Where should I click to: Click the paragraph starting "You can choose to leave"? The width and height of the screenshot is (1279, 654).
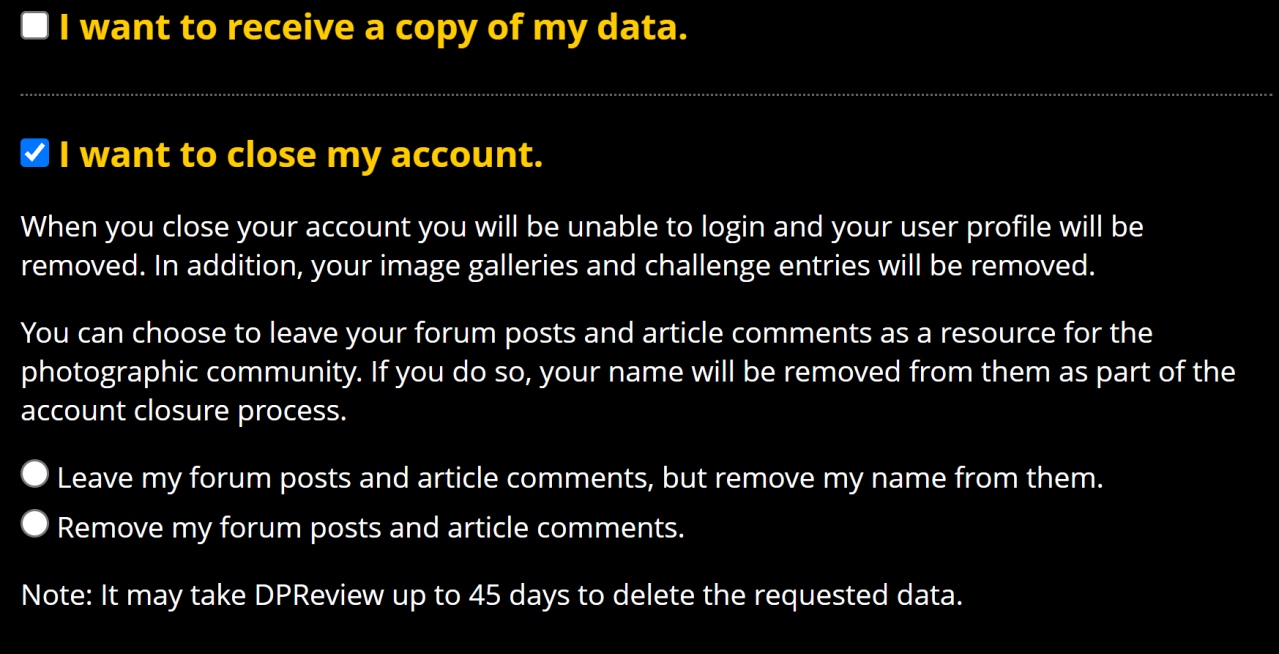click(x=620, y=371)
